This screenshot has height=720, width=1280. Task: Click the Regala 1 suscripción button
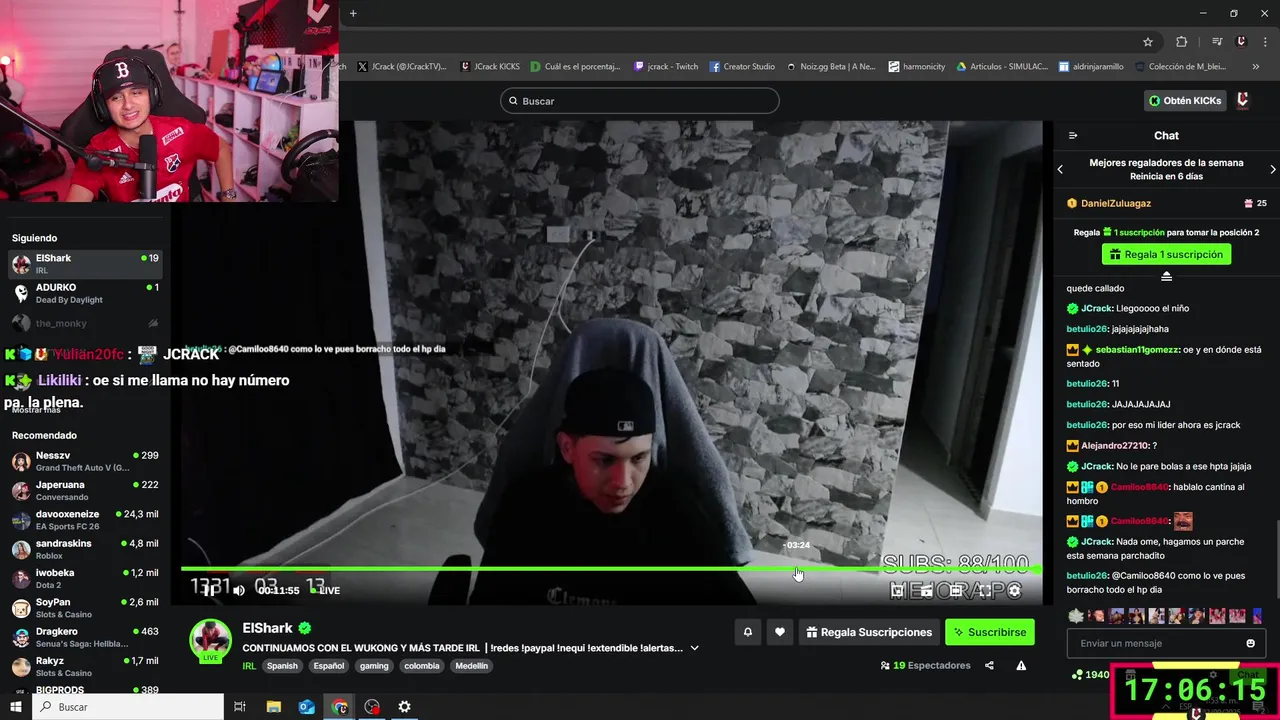click(1166, 254)
